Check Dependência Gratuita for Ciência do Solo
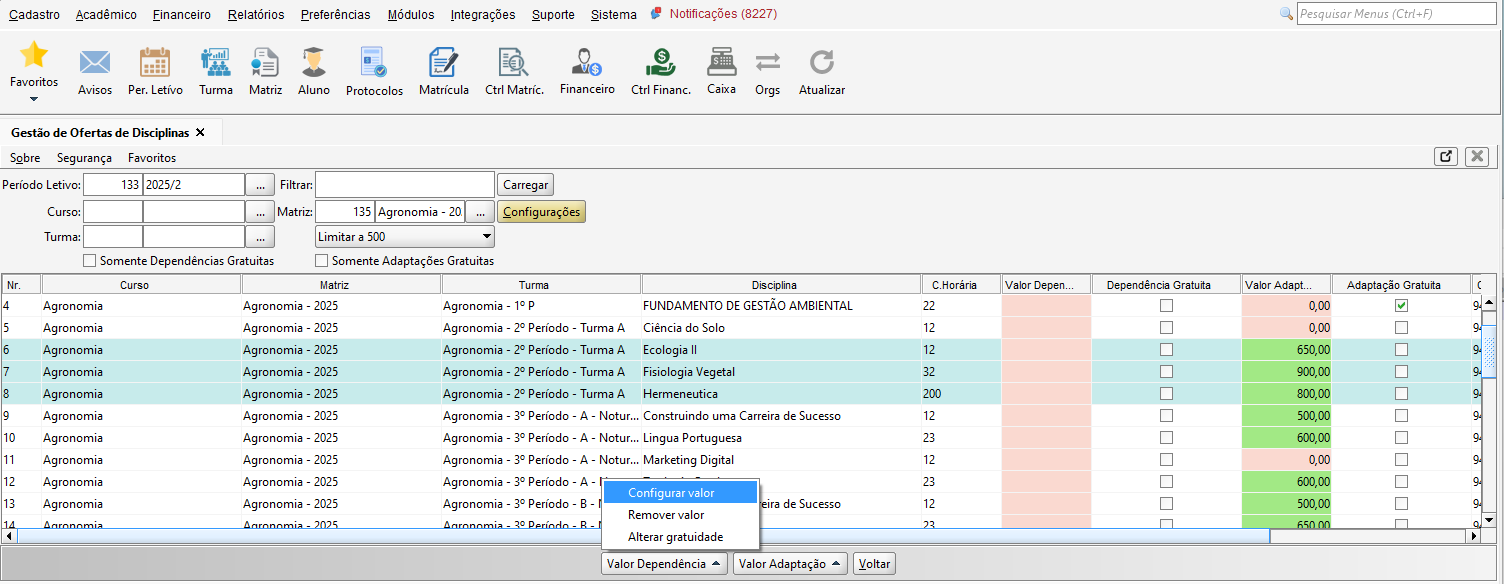1504x584 pixels. pyautogui.click(x=1166, y=328)
